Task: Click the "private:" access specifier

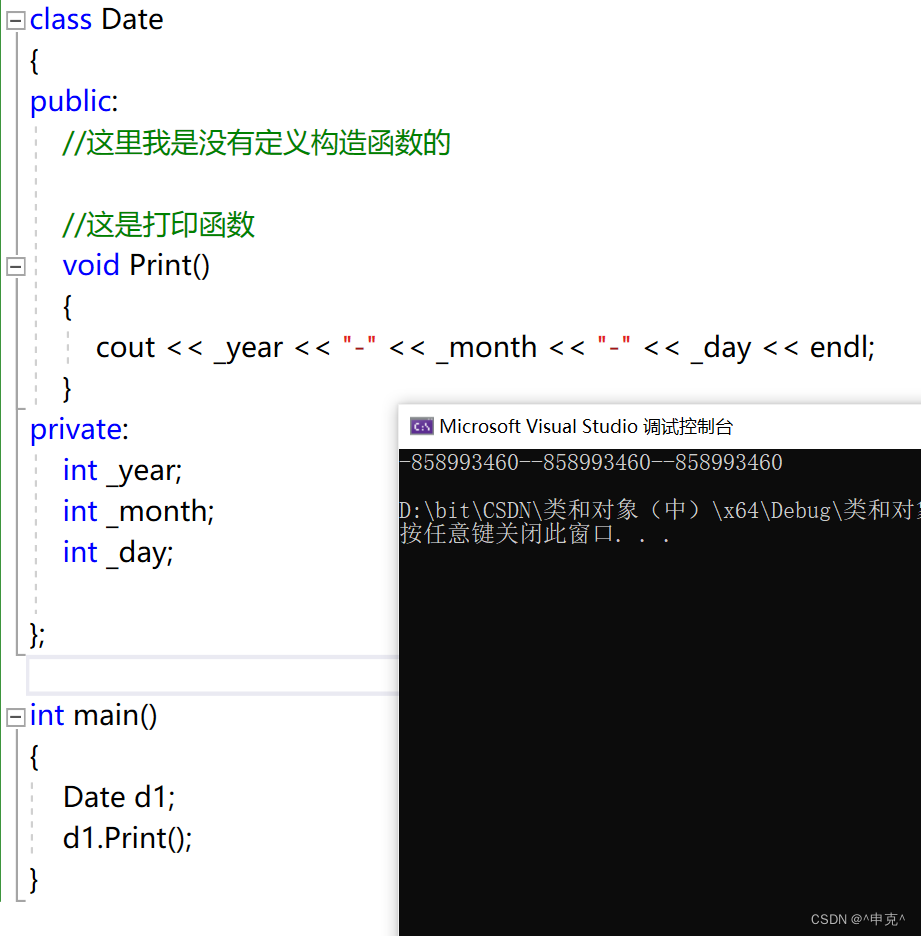Action: point(79,430)
